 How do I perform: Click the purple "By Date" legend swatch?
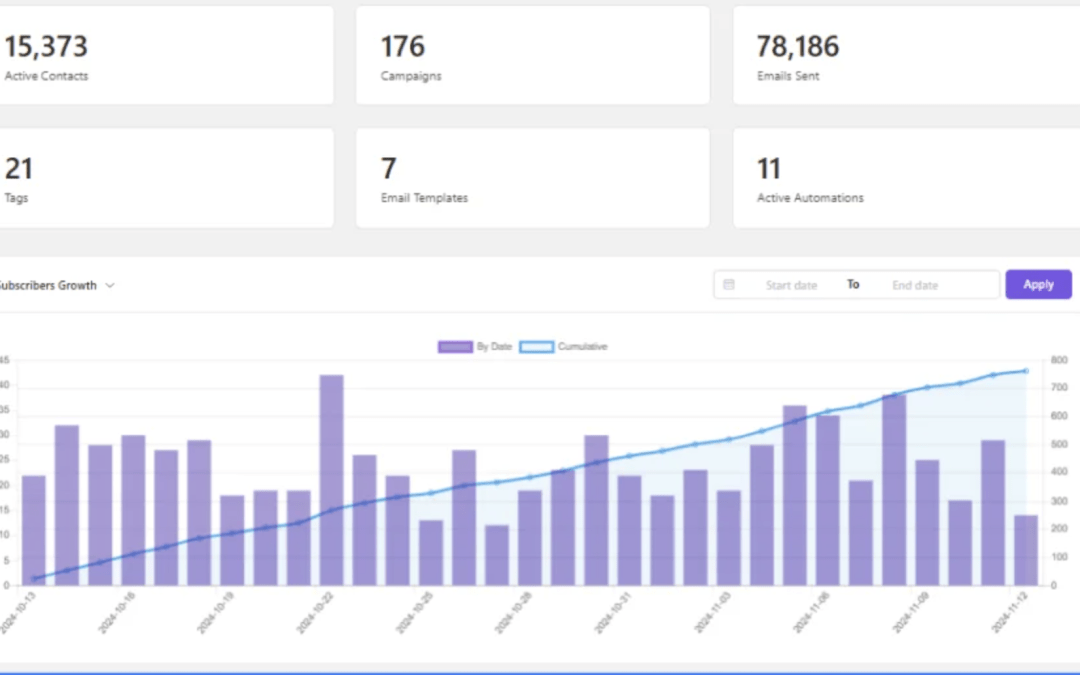coord(455,346)
